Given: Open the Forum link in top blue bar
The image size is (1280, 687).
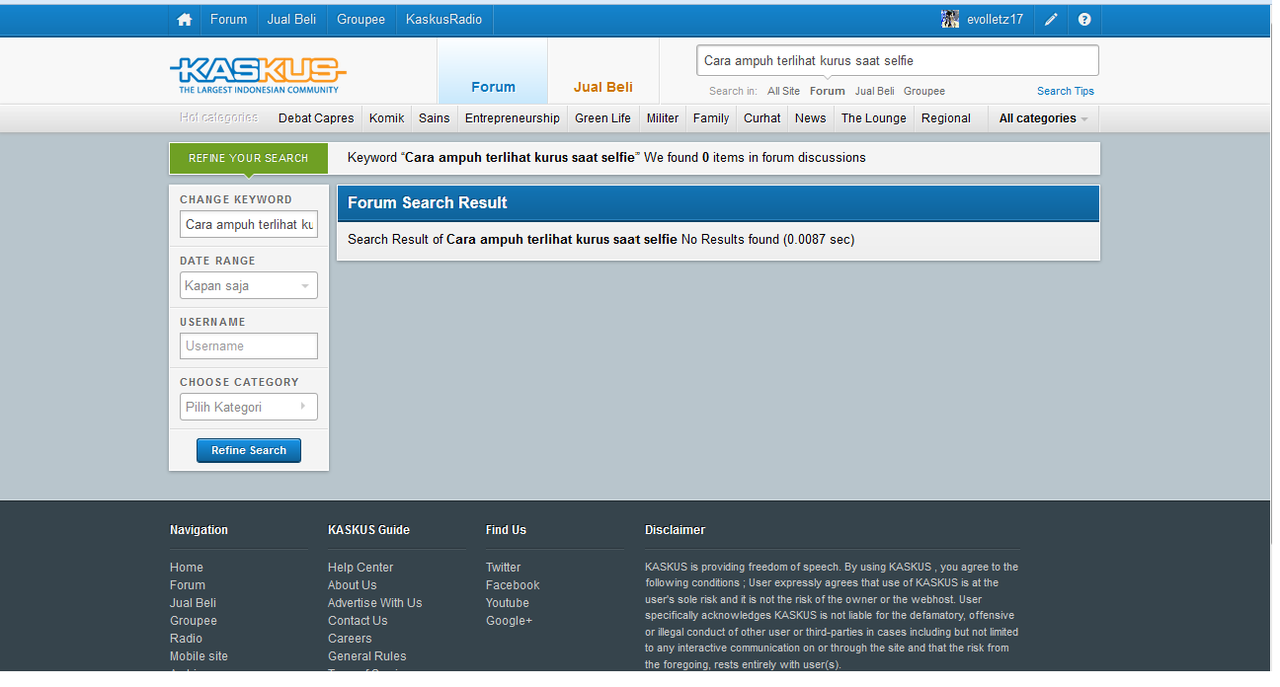Looking at the screenshot, I should pyautogui.click(x=229, y=19).
